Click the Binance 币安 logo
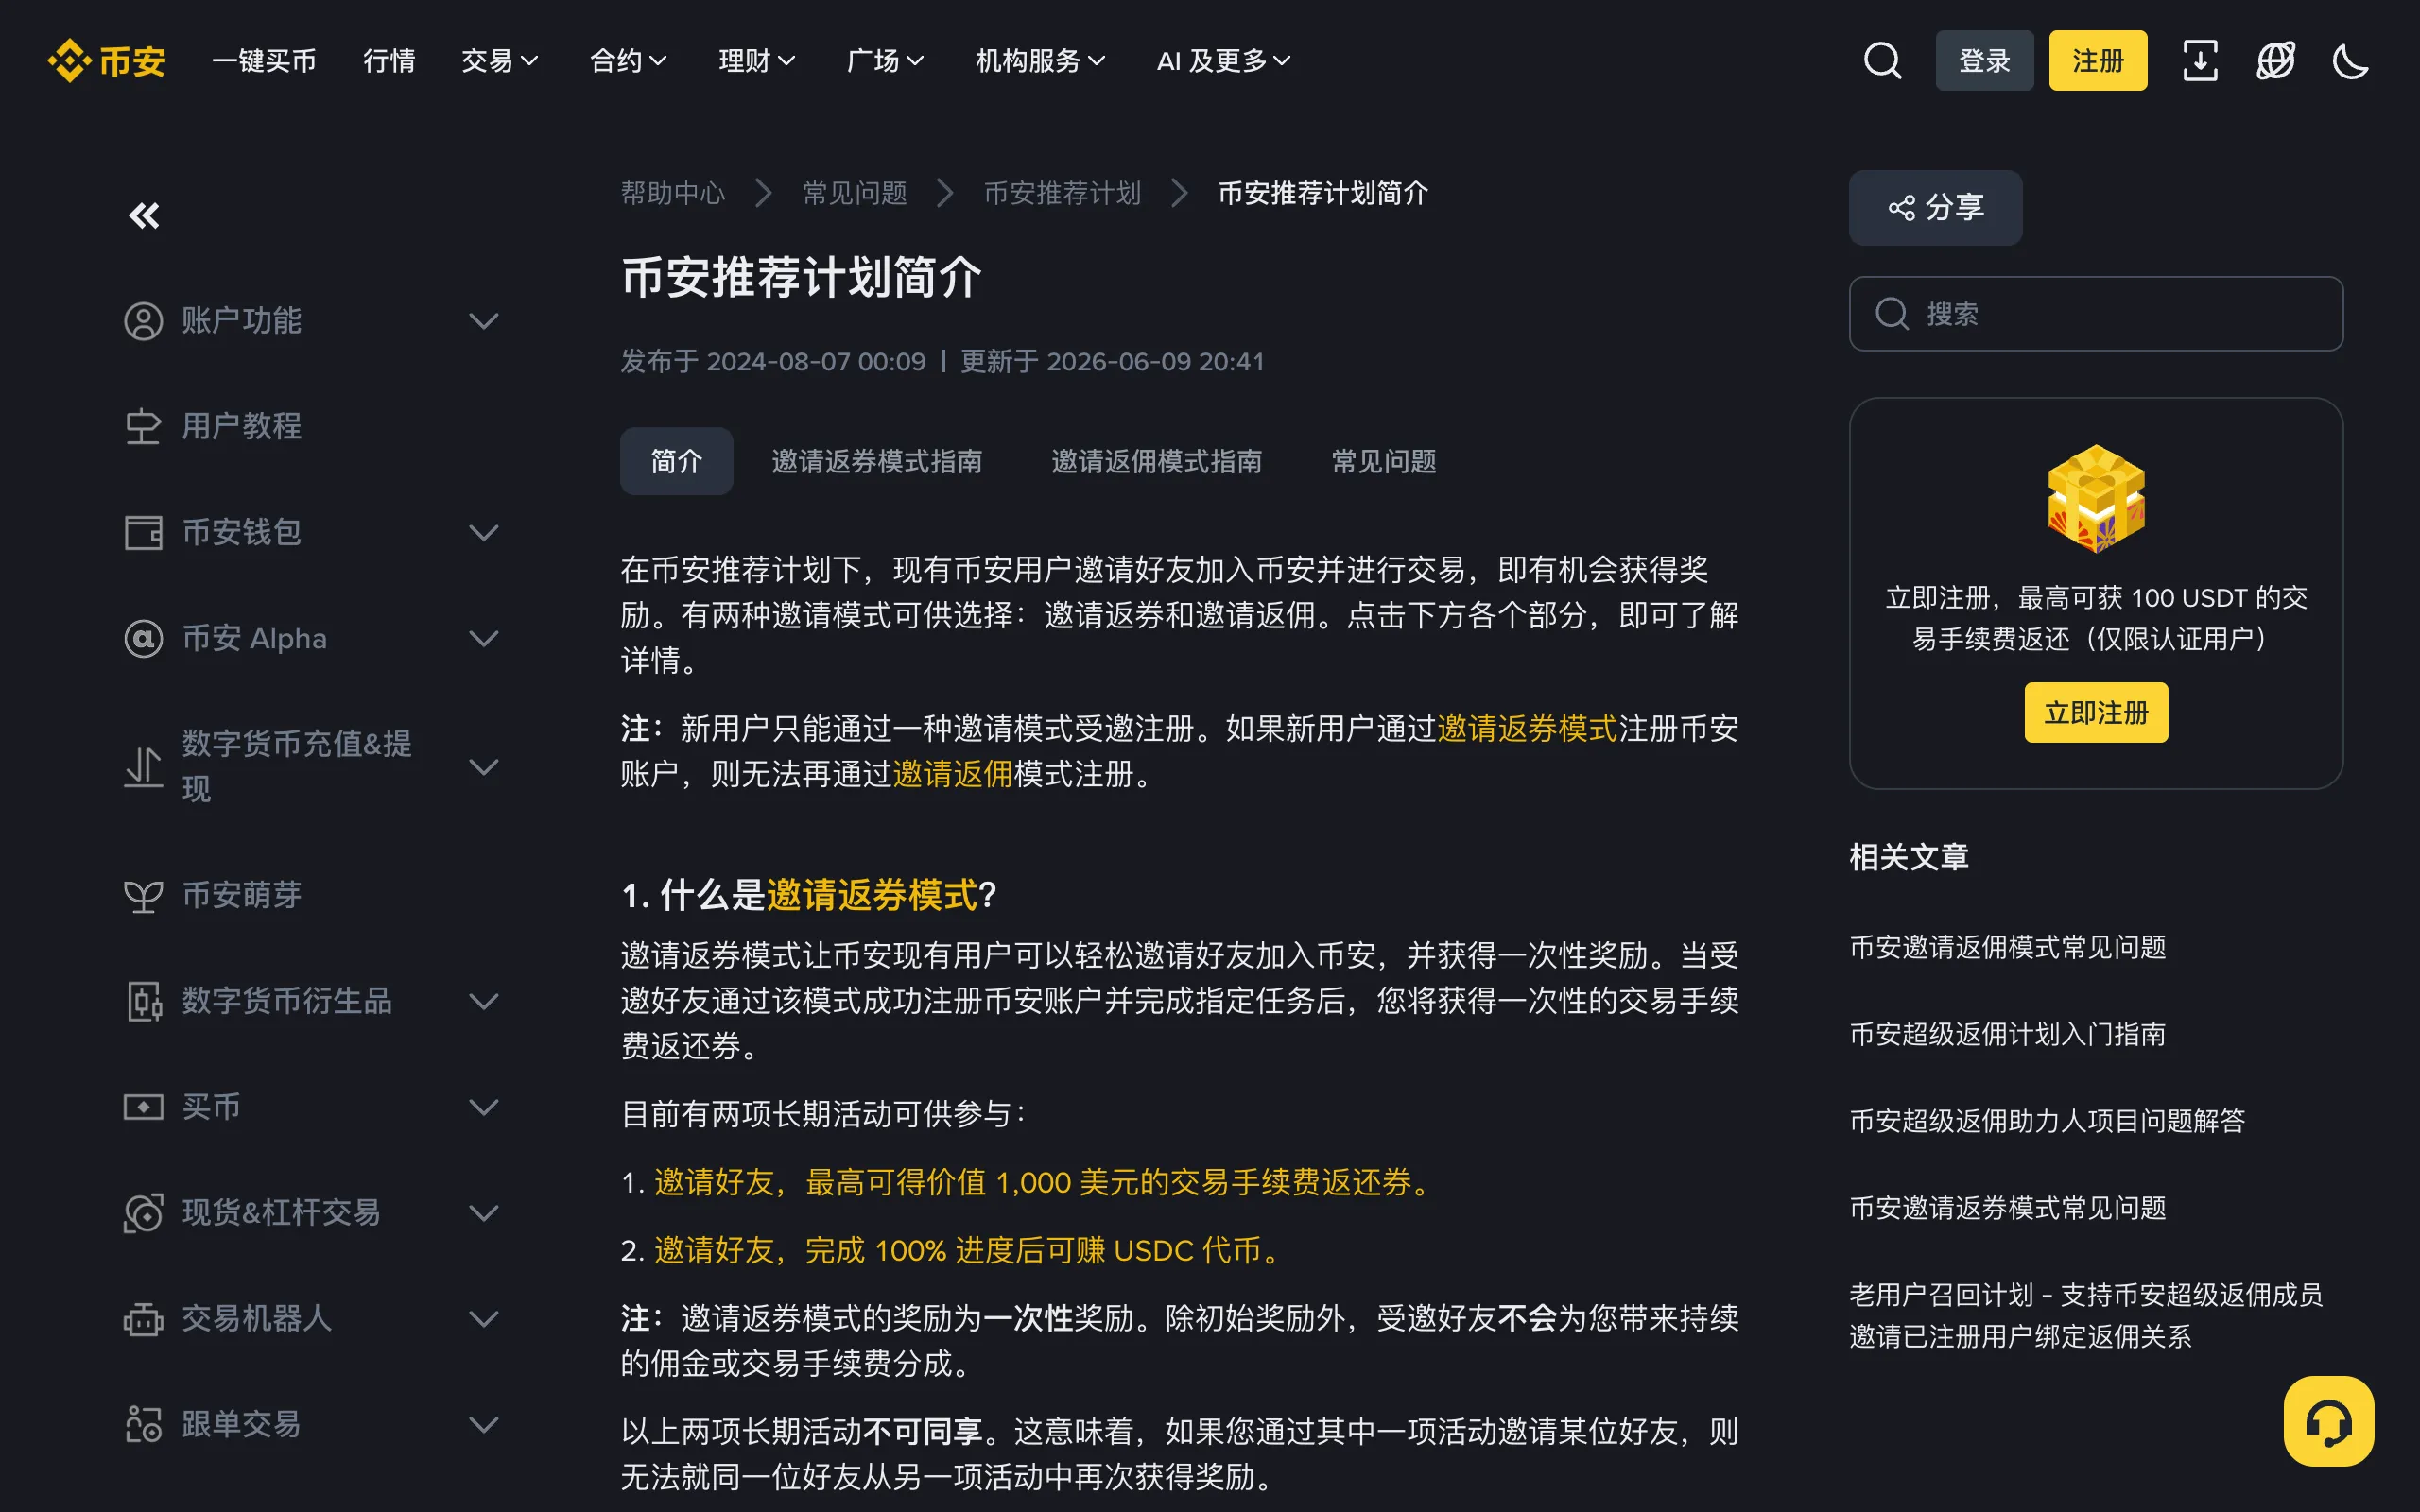Screen dimensions: 2420x1512 coord(107,61)
